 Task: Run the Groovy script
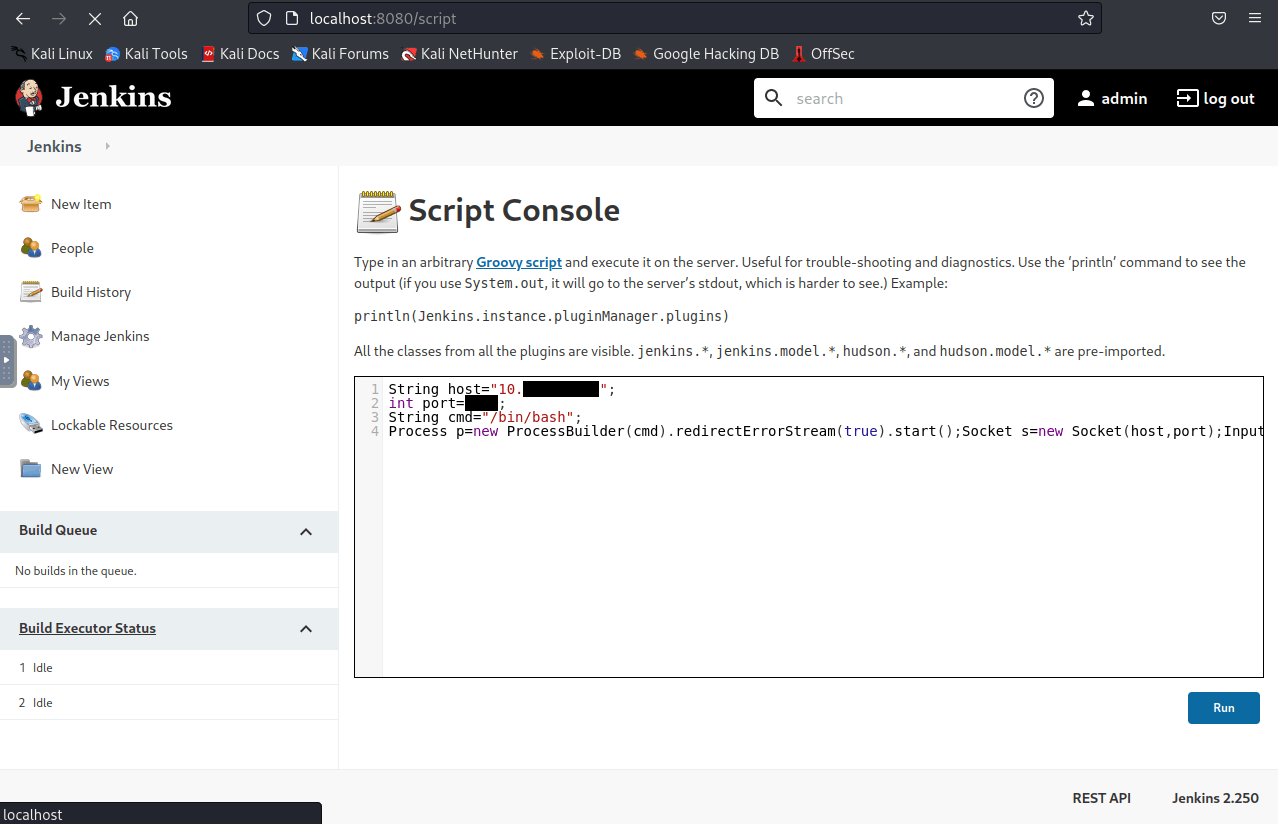pos(1224,708)
